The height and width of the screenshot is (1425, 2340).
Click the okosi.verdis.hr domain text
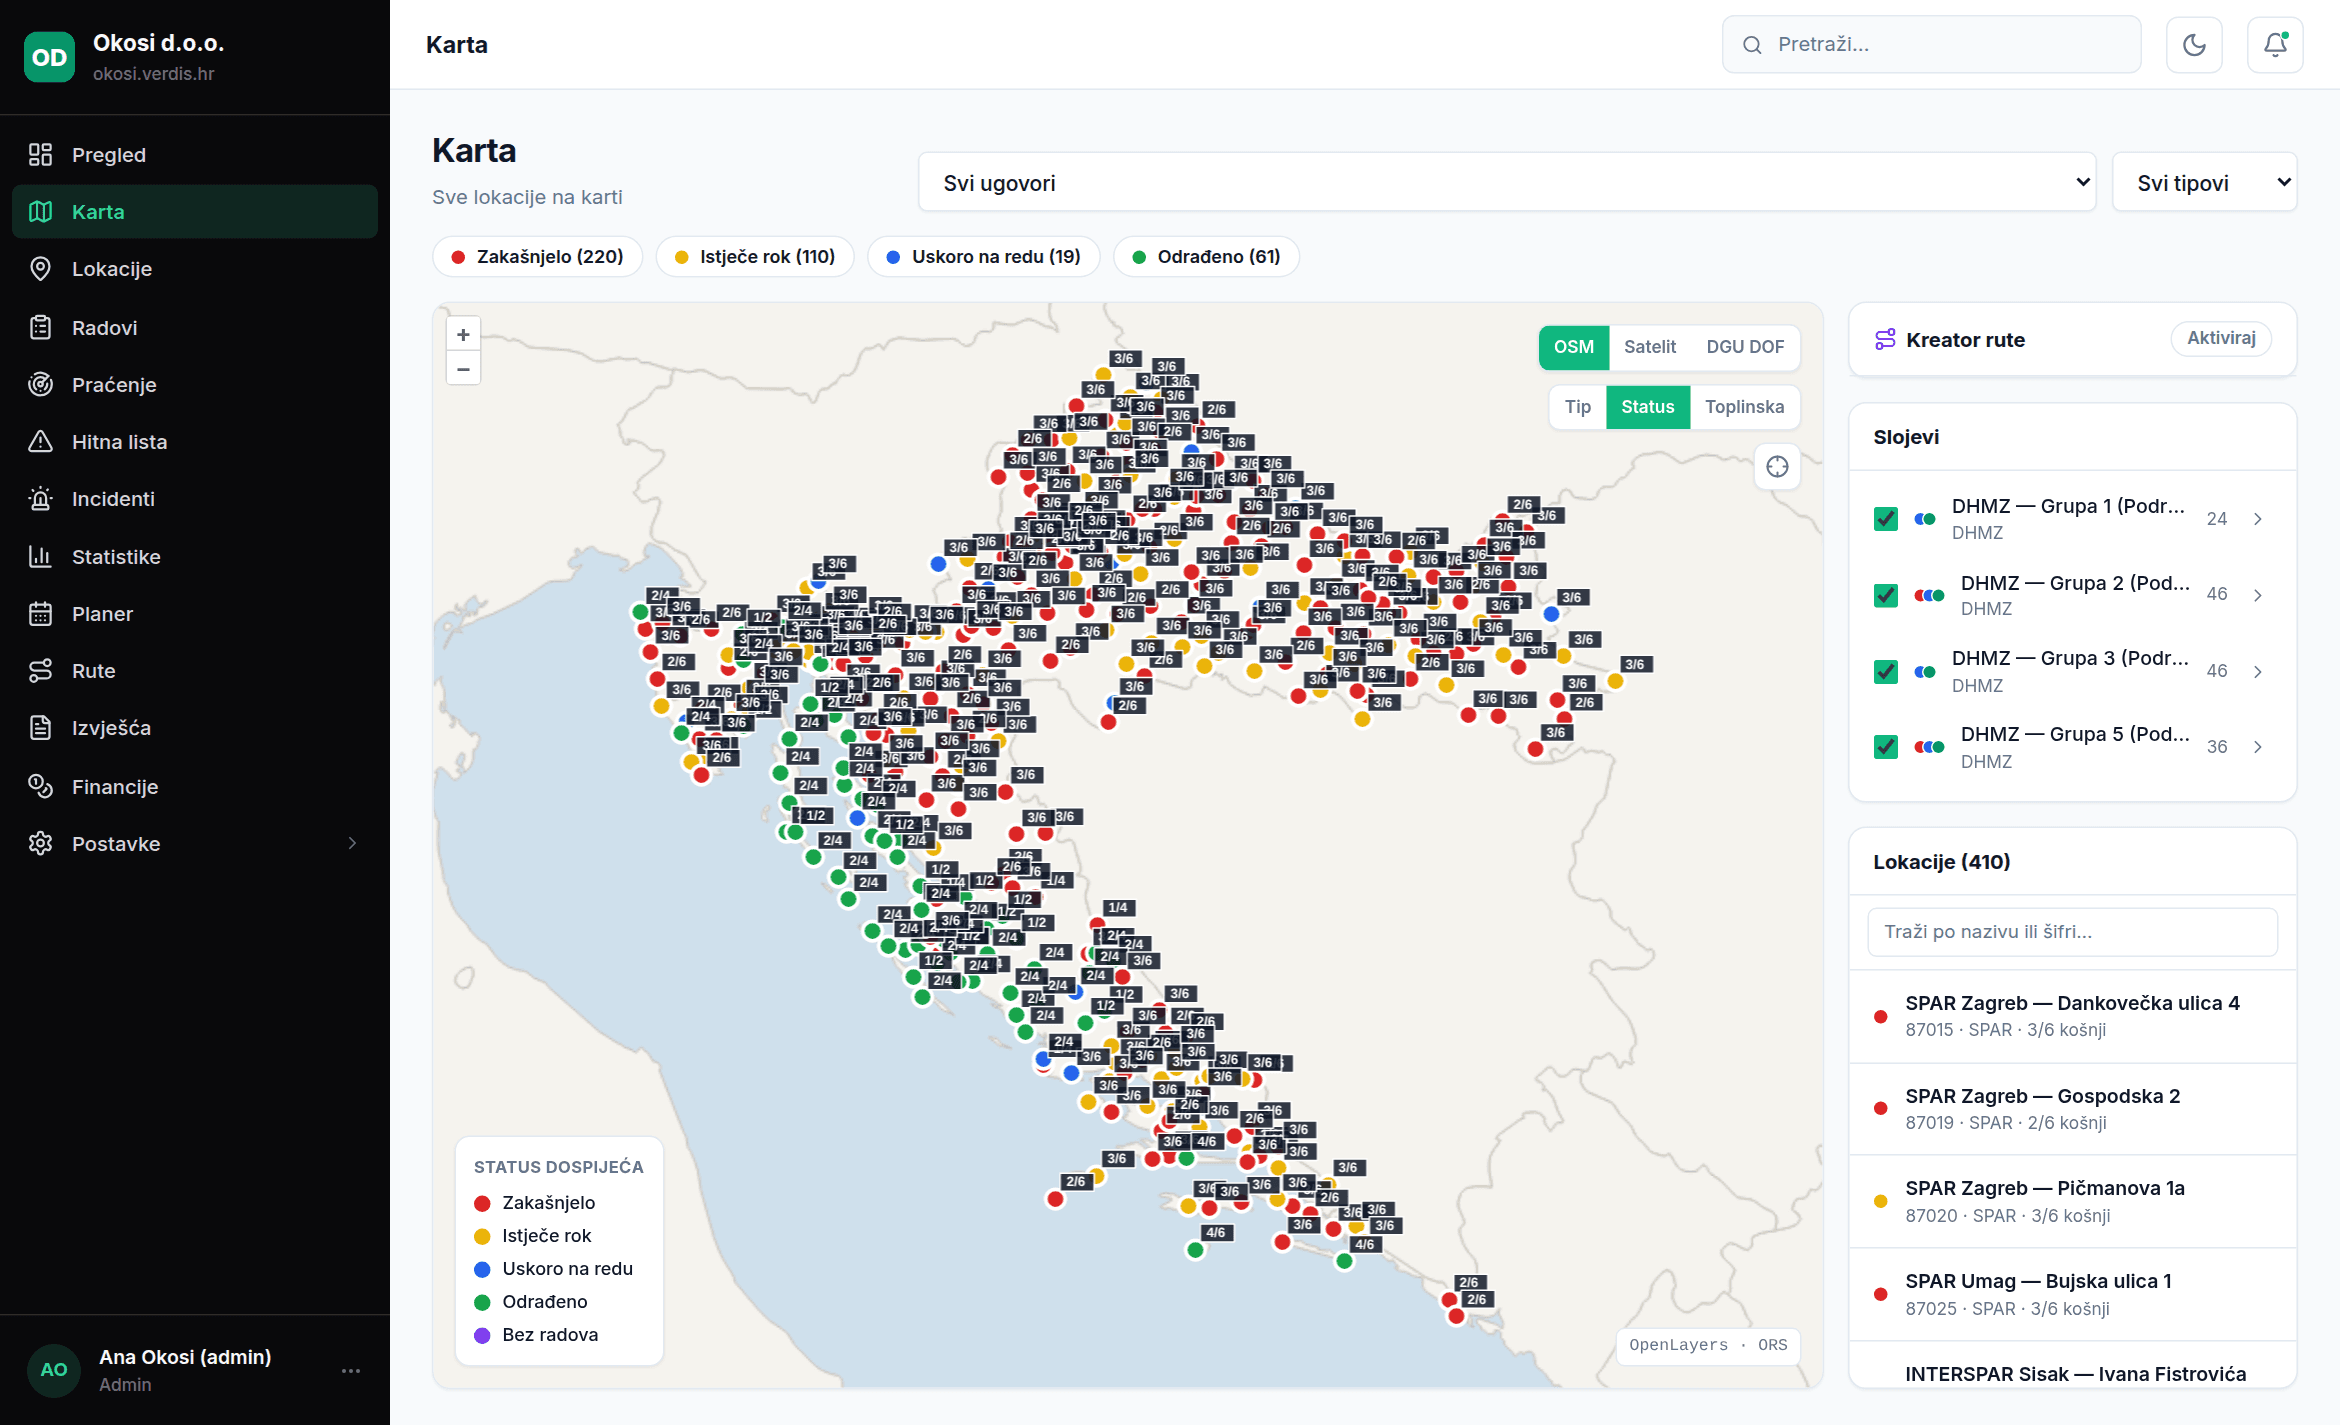coord(153,74)
